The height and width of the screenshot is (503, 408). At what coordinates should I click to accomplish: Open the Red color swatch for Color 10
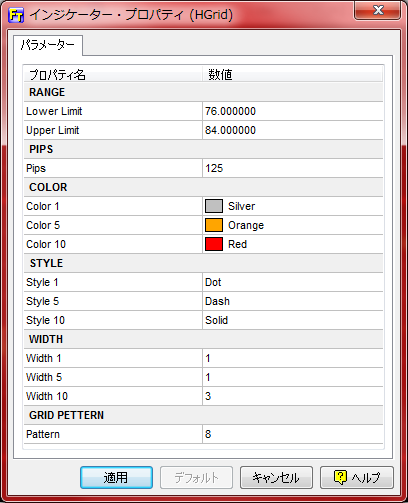[214, 244]
